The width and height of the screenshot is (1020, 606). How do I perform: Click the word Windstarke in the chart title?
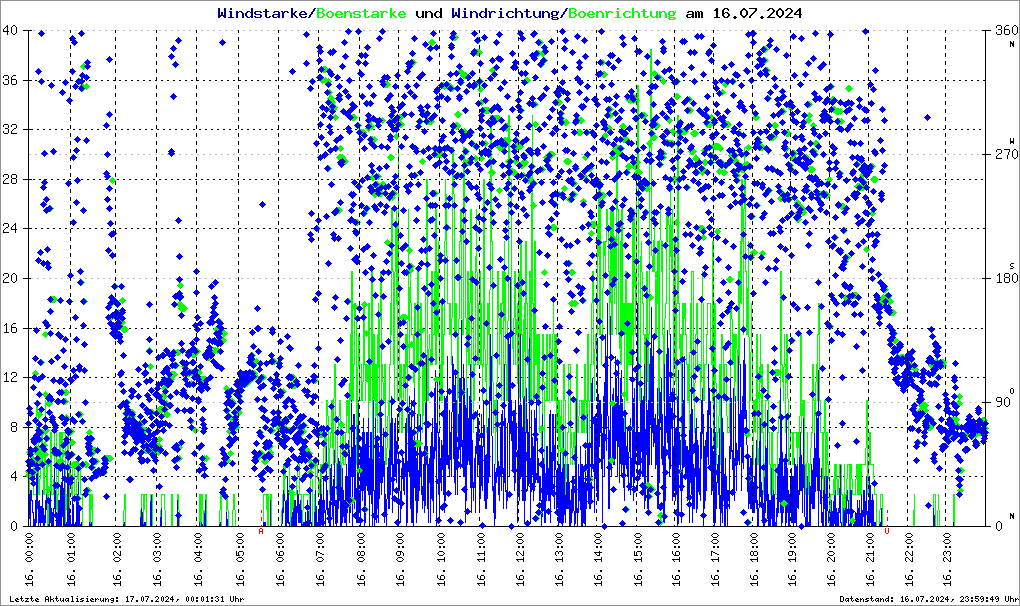(x=262, y=13)
